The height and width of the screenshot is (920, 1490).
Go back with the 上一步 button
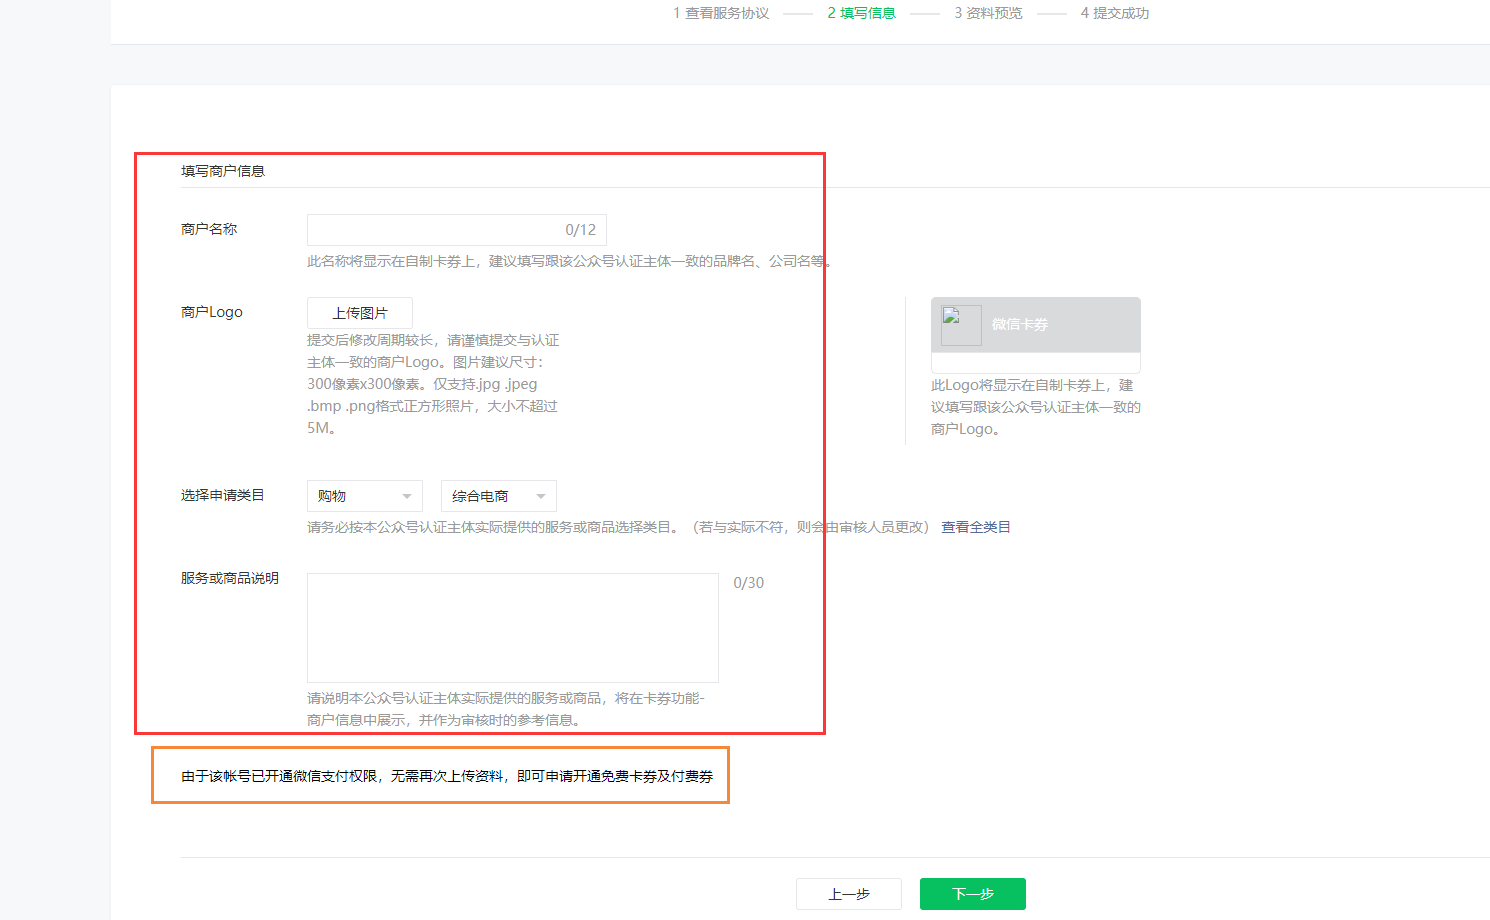(848, 894)
